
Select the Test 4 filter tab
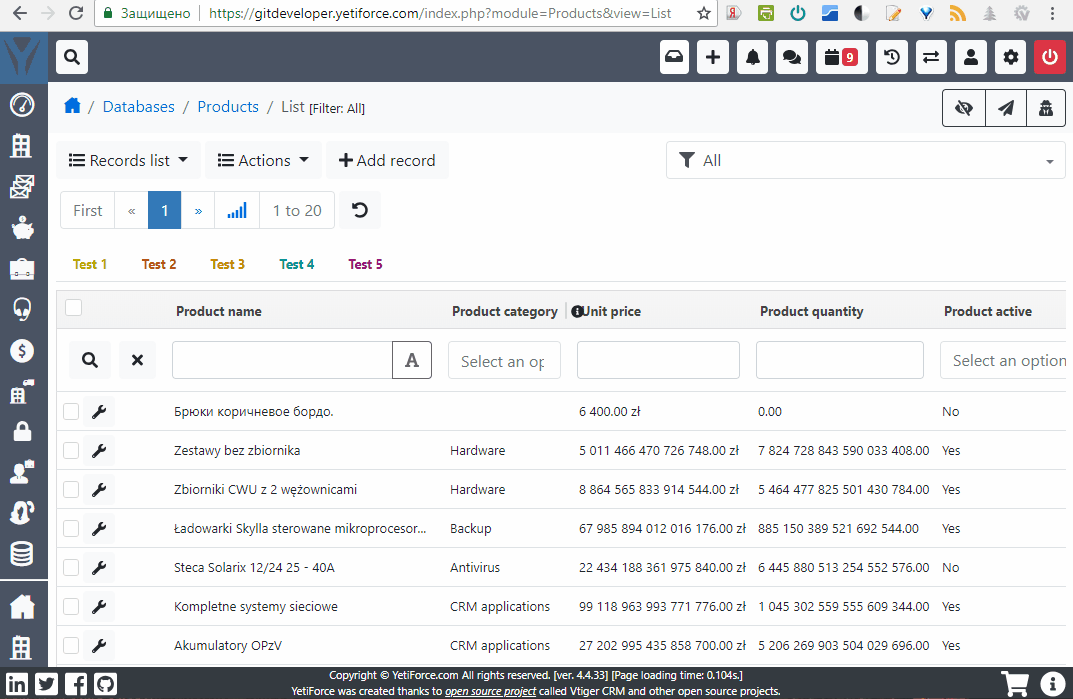(x=296, y=264)
